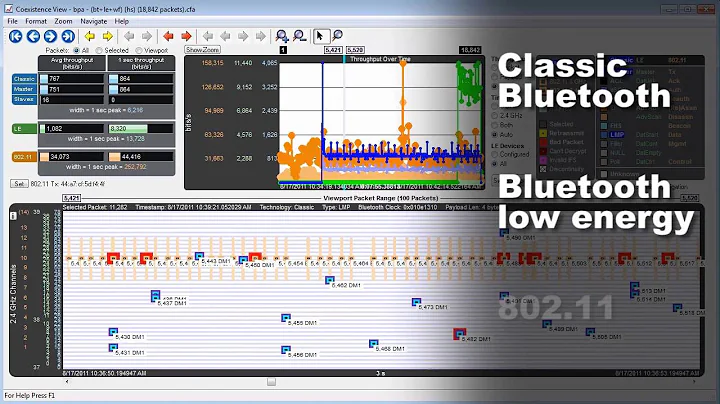Select the Packets 'All' radio button
This screenshot has width=720, height=404.
click(76, 50)
